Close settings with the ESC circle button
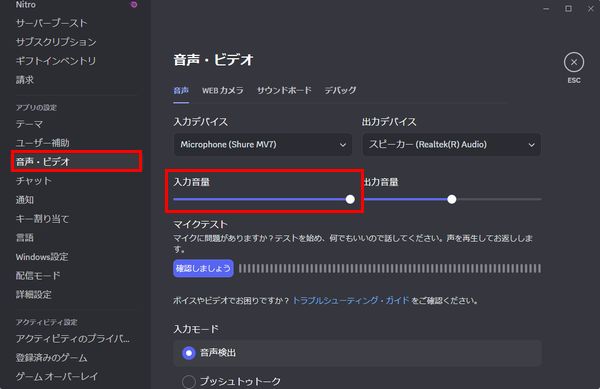600x389 pixels. pyautogui.click(x=574, y=62)
